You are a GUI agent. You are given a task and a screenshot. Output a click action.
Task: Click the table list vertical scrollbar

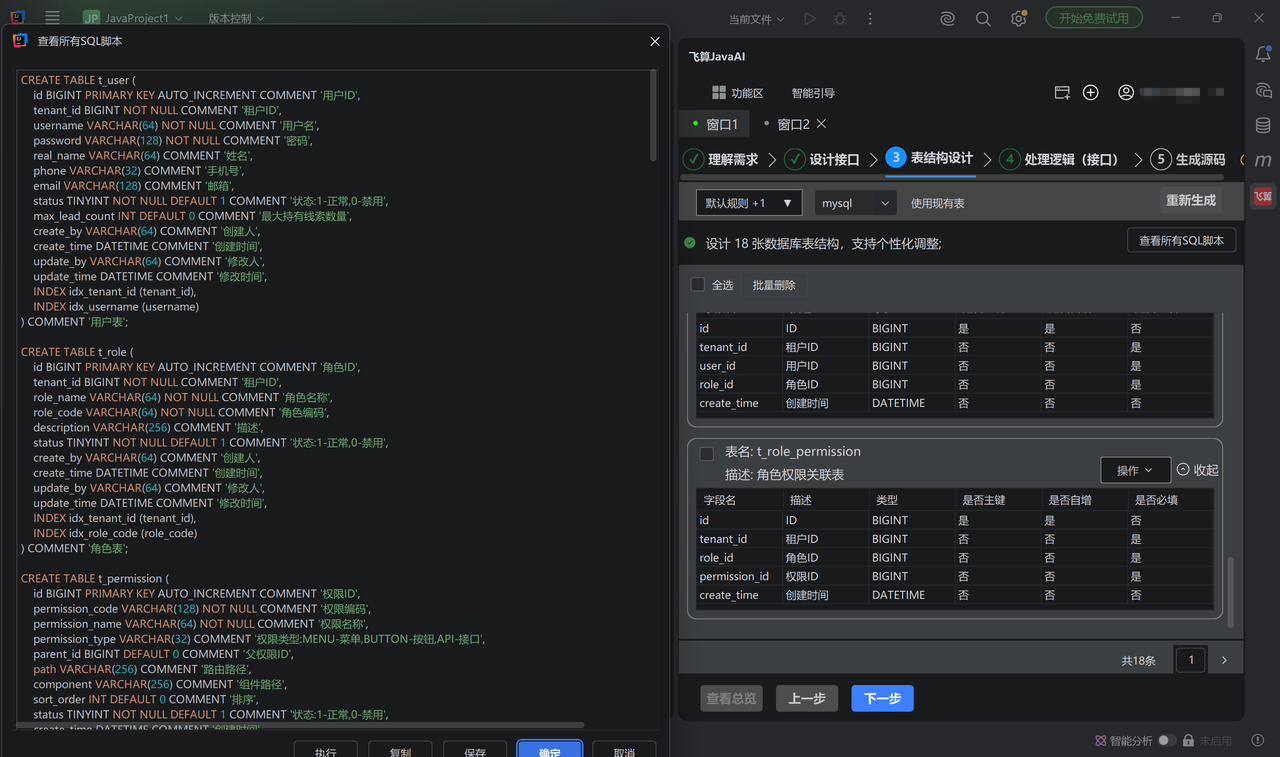point(1230,590)
